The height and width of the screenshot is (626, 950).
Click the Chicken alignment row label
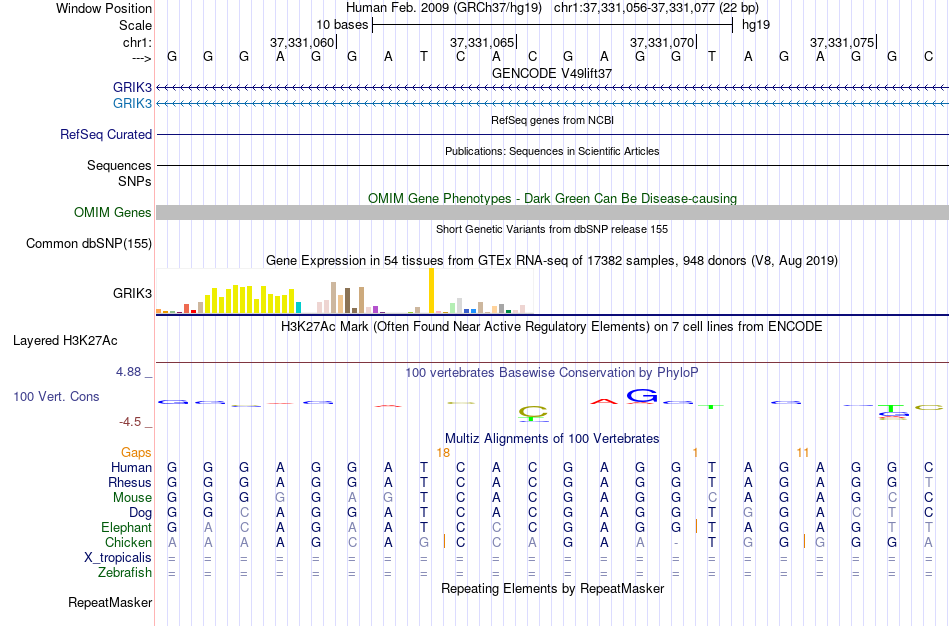[128, 542]
